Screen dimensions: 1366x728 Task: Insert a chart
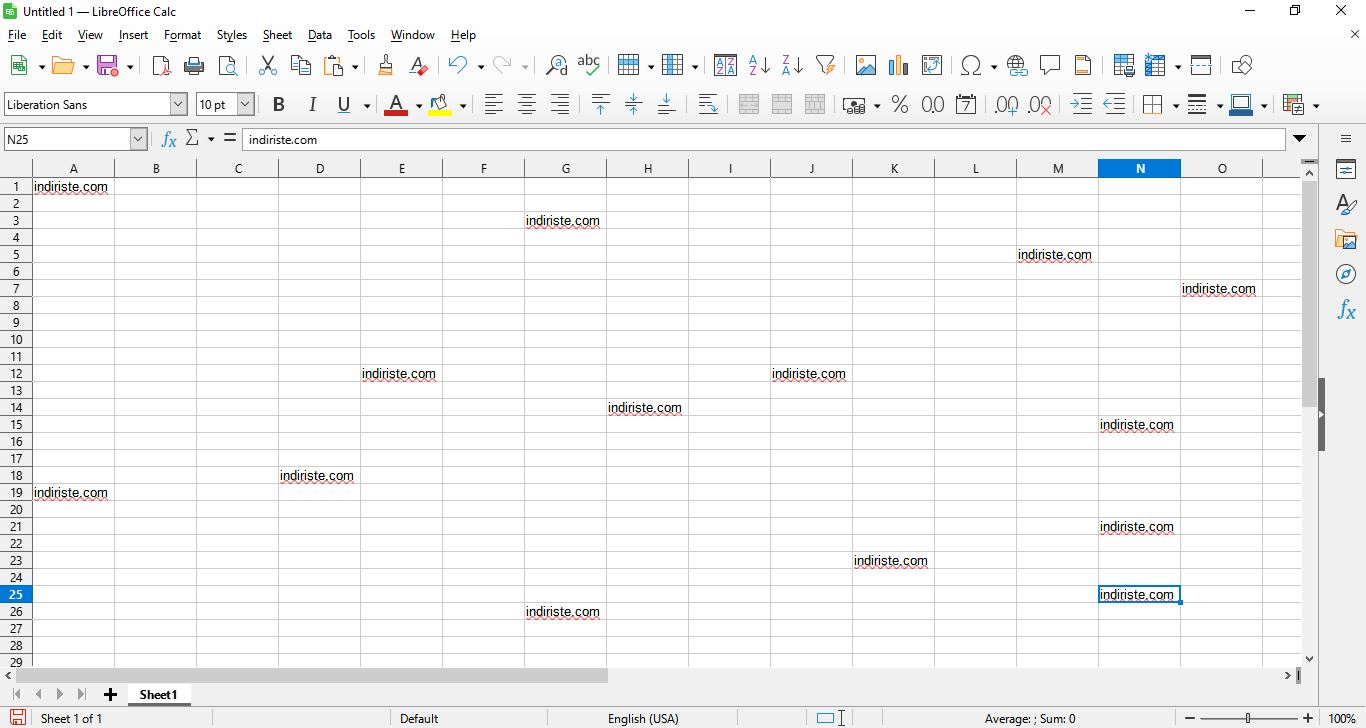point(899,66)
